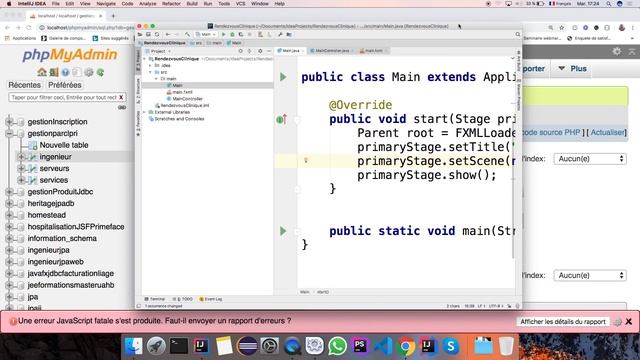Collapse the gestionparcipri database node

click(x=9, y=133)
